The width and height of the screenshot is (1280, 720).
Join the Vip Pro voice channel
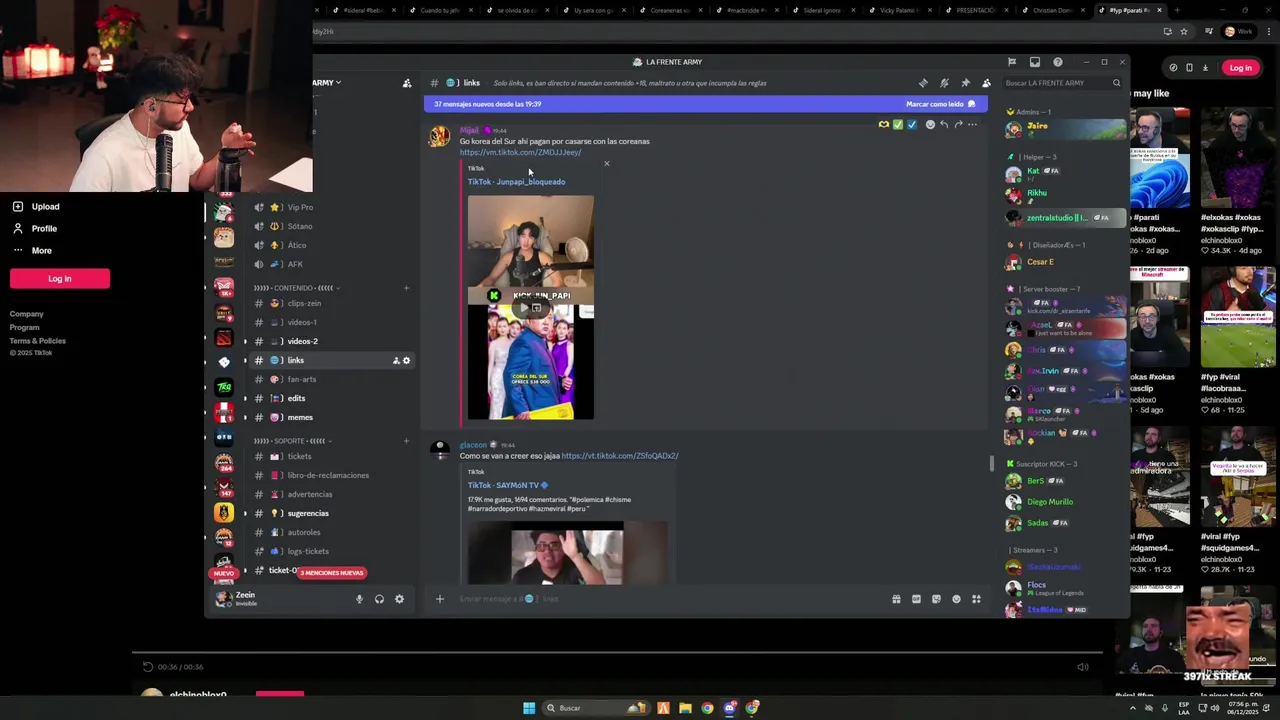330,207
